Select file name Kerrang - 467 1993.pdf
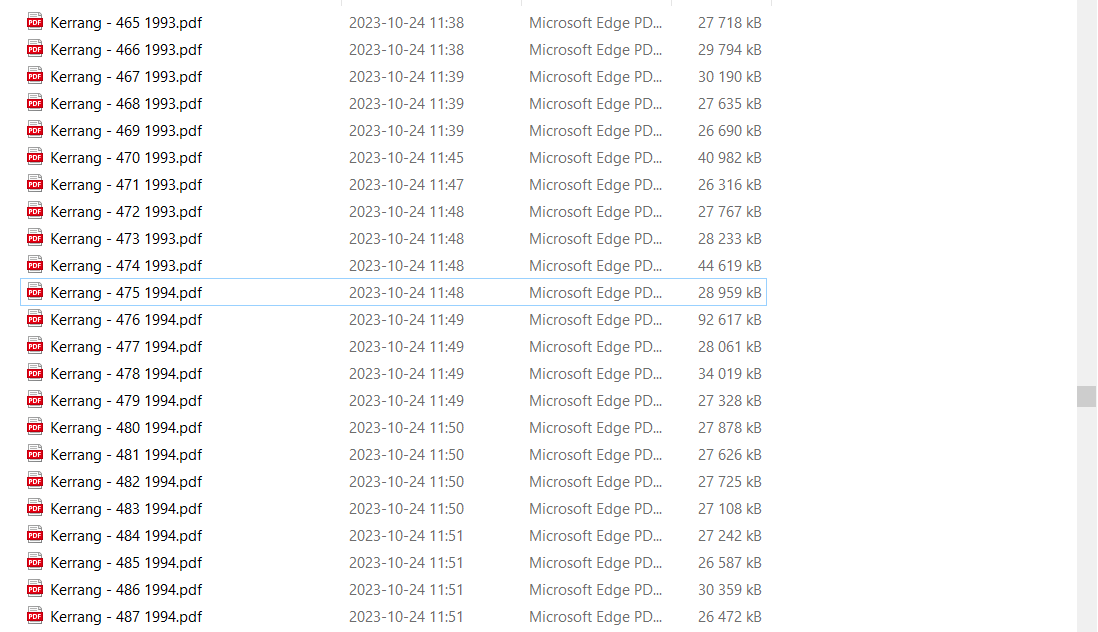 pyautogui.click(x=126, y=76)
